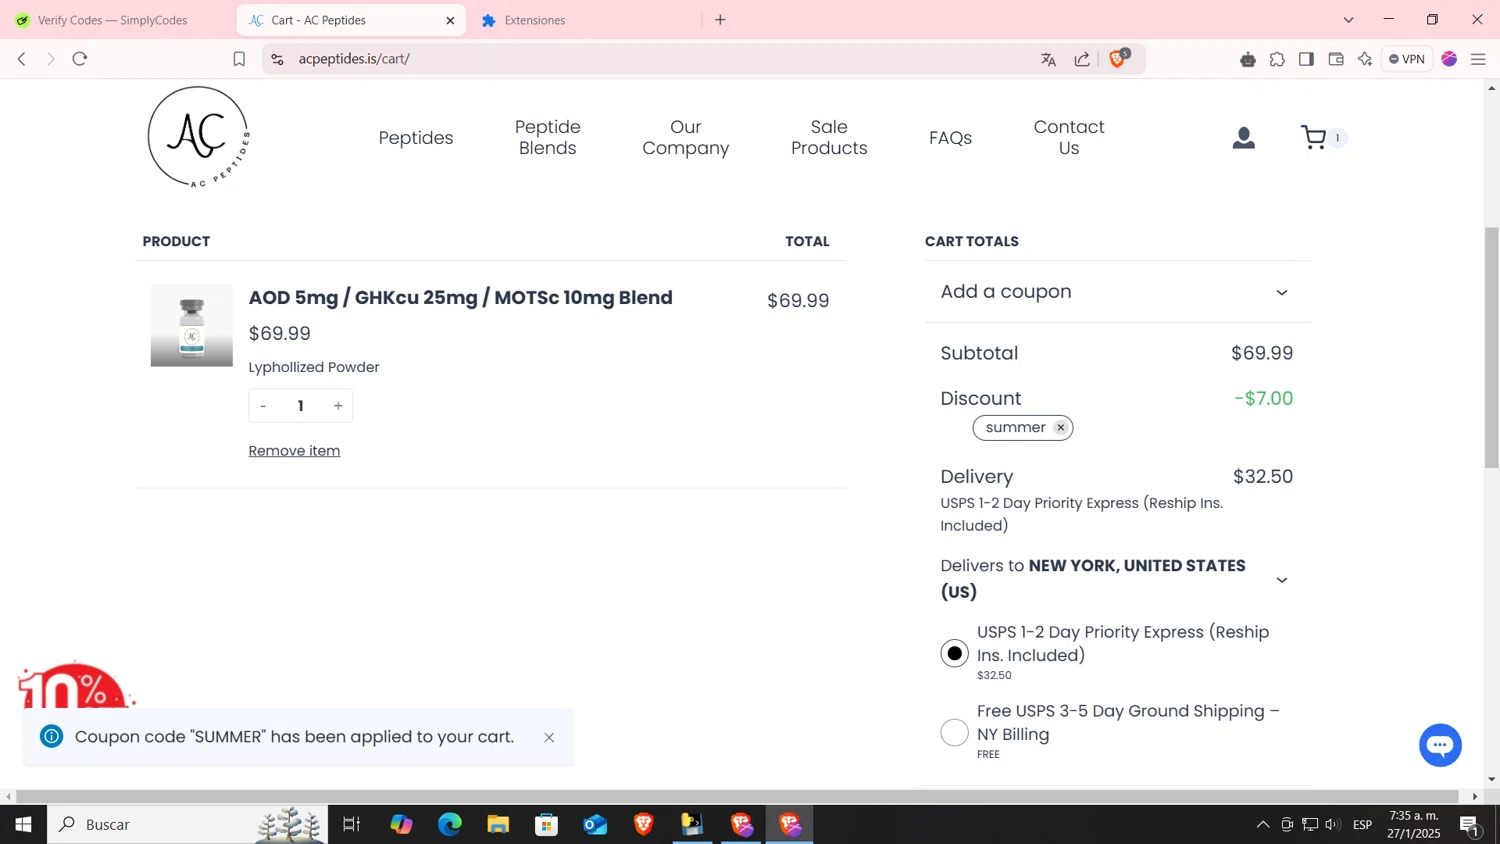Dismiss the coupon applied notification
This screenshot has width=1500, height=844.
point(549,738)
